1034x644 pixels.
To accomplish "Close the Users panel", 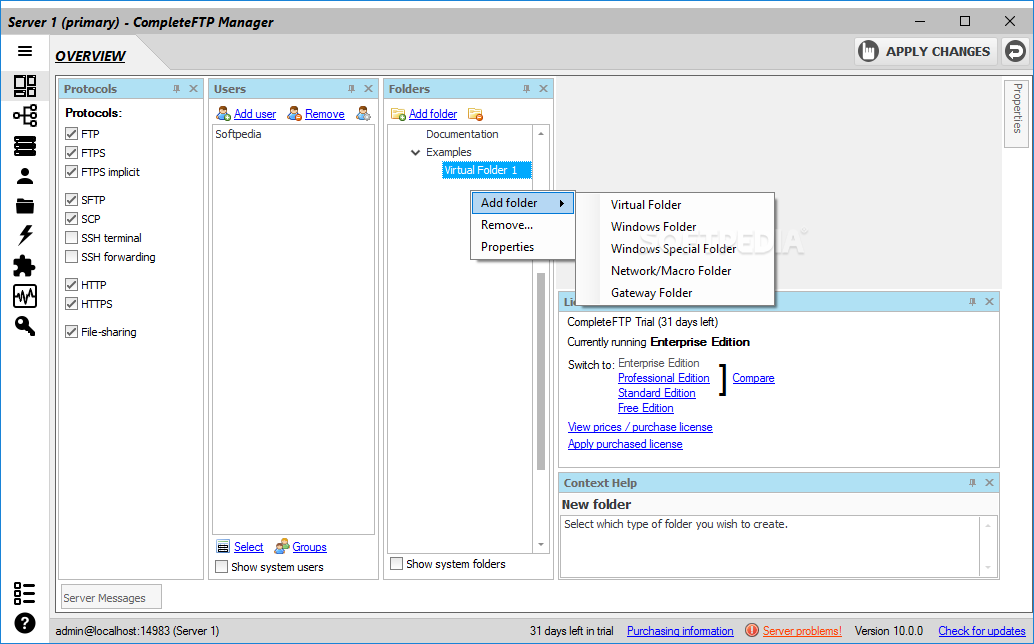I will point(368,89).
